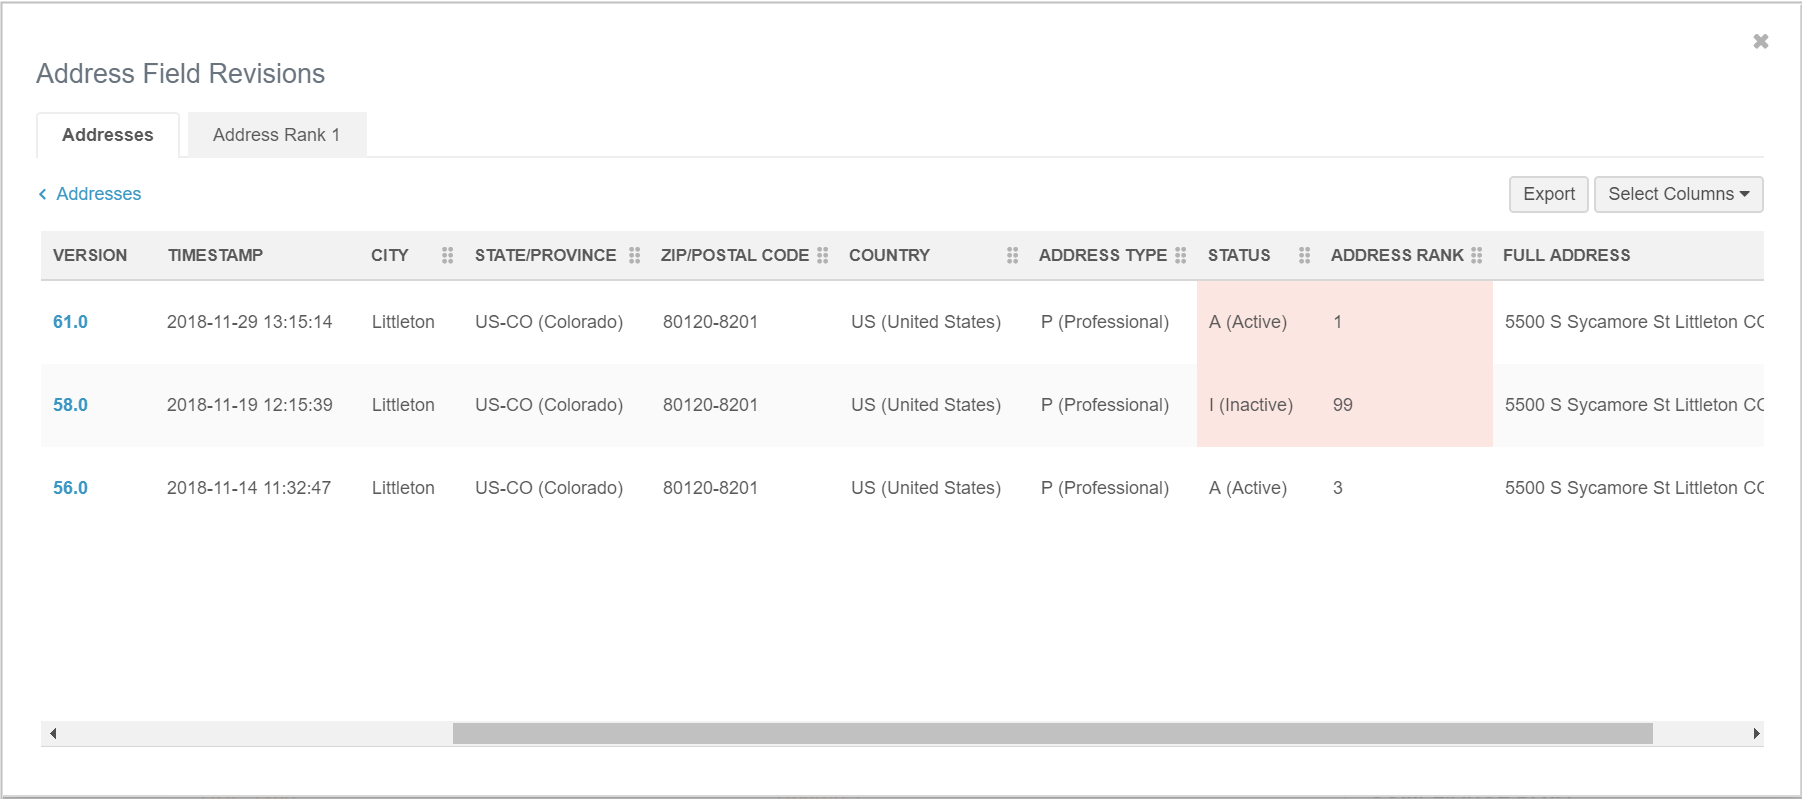Select the Addresses tab
This screenshot has width=1802, height=799.
pyautogui.click(x=108, y=135)
